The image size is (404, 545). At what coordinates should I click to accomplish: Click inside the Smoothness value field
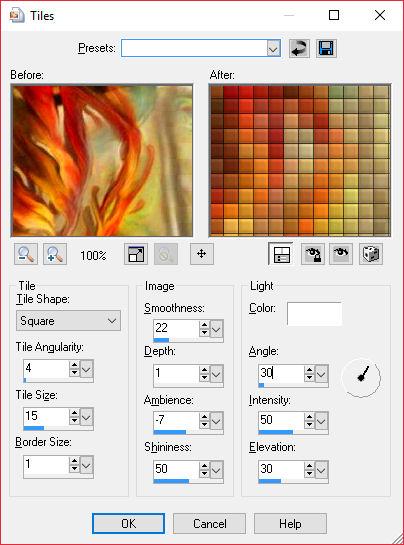[176, 328]
